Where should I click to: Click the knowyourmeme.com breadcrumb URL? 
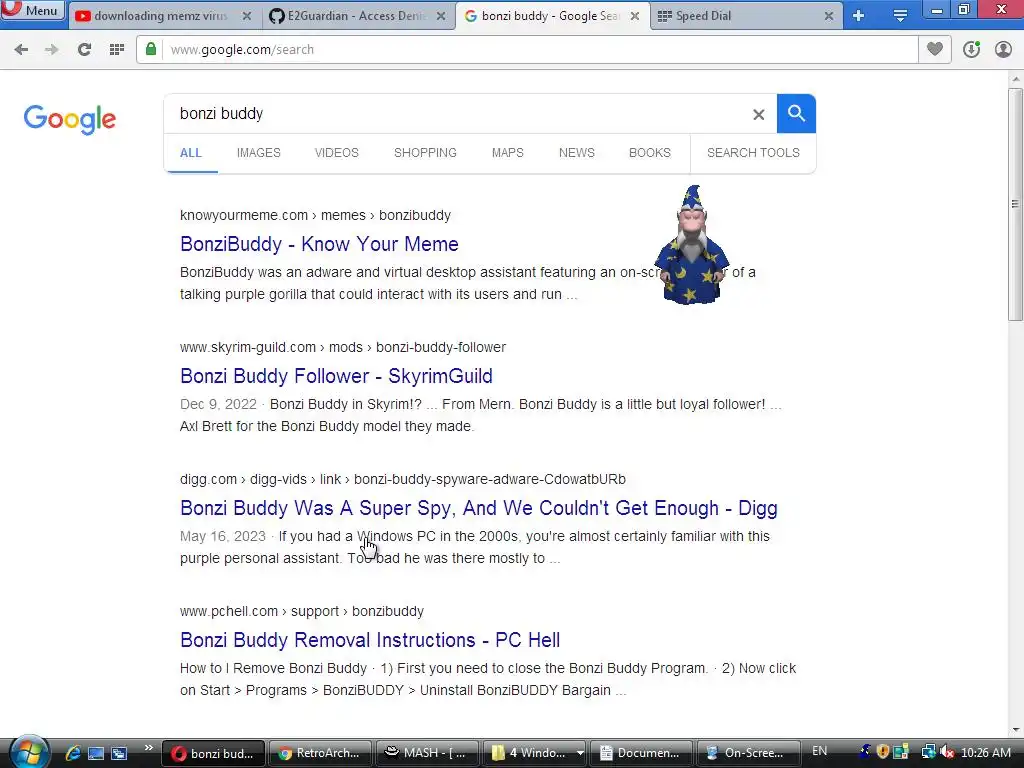(315, 216)
